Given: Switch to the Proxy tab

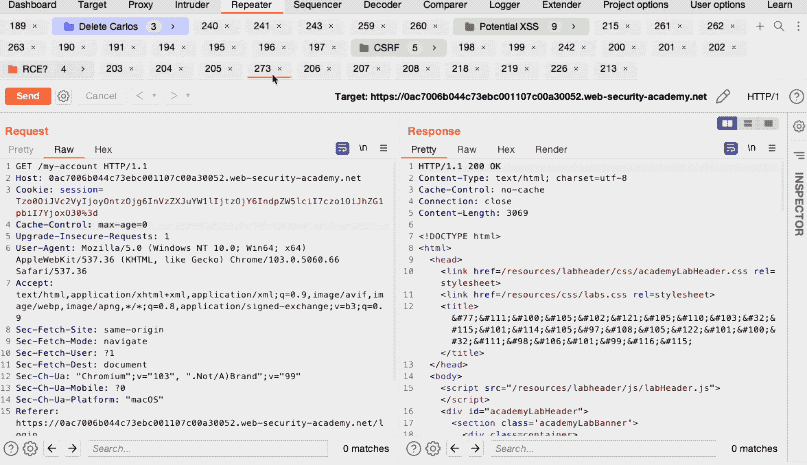Looking at the screenshot, I should [141, 5].
